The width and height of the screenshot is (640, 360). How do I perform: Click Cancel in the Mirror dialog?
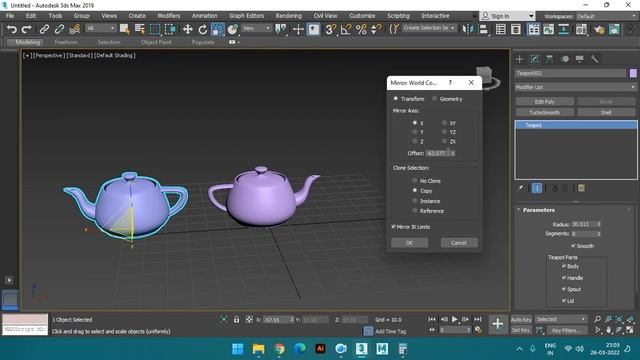pyautogui.click(x=459, y=243)
